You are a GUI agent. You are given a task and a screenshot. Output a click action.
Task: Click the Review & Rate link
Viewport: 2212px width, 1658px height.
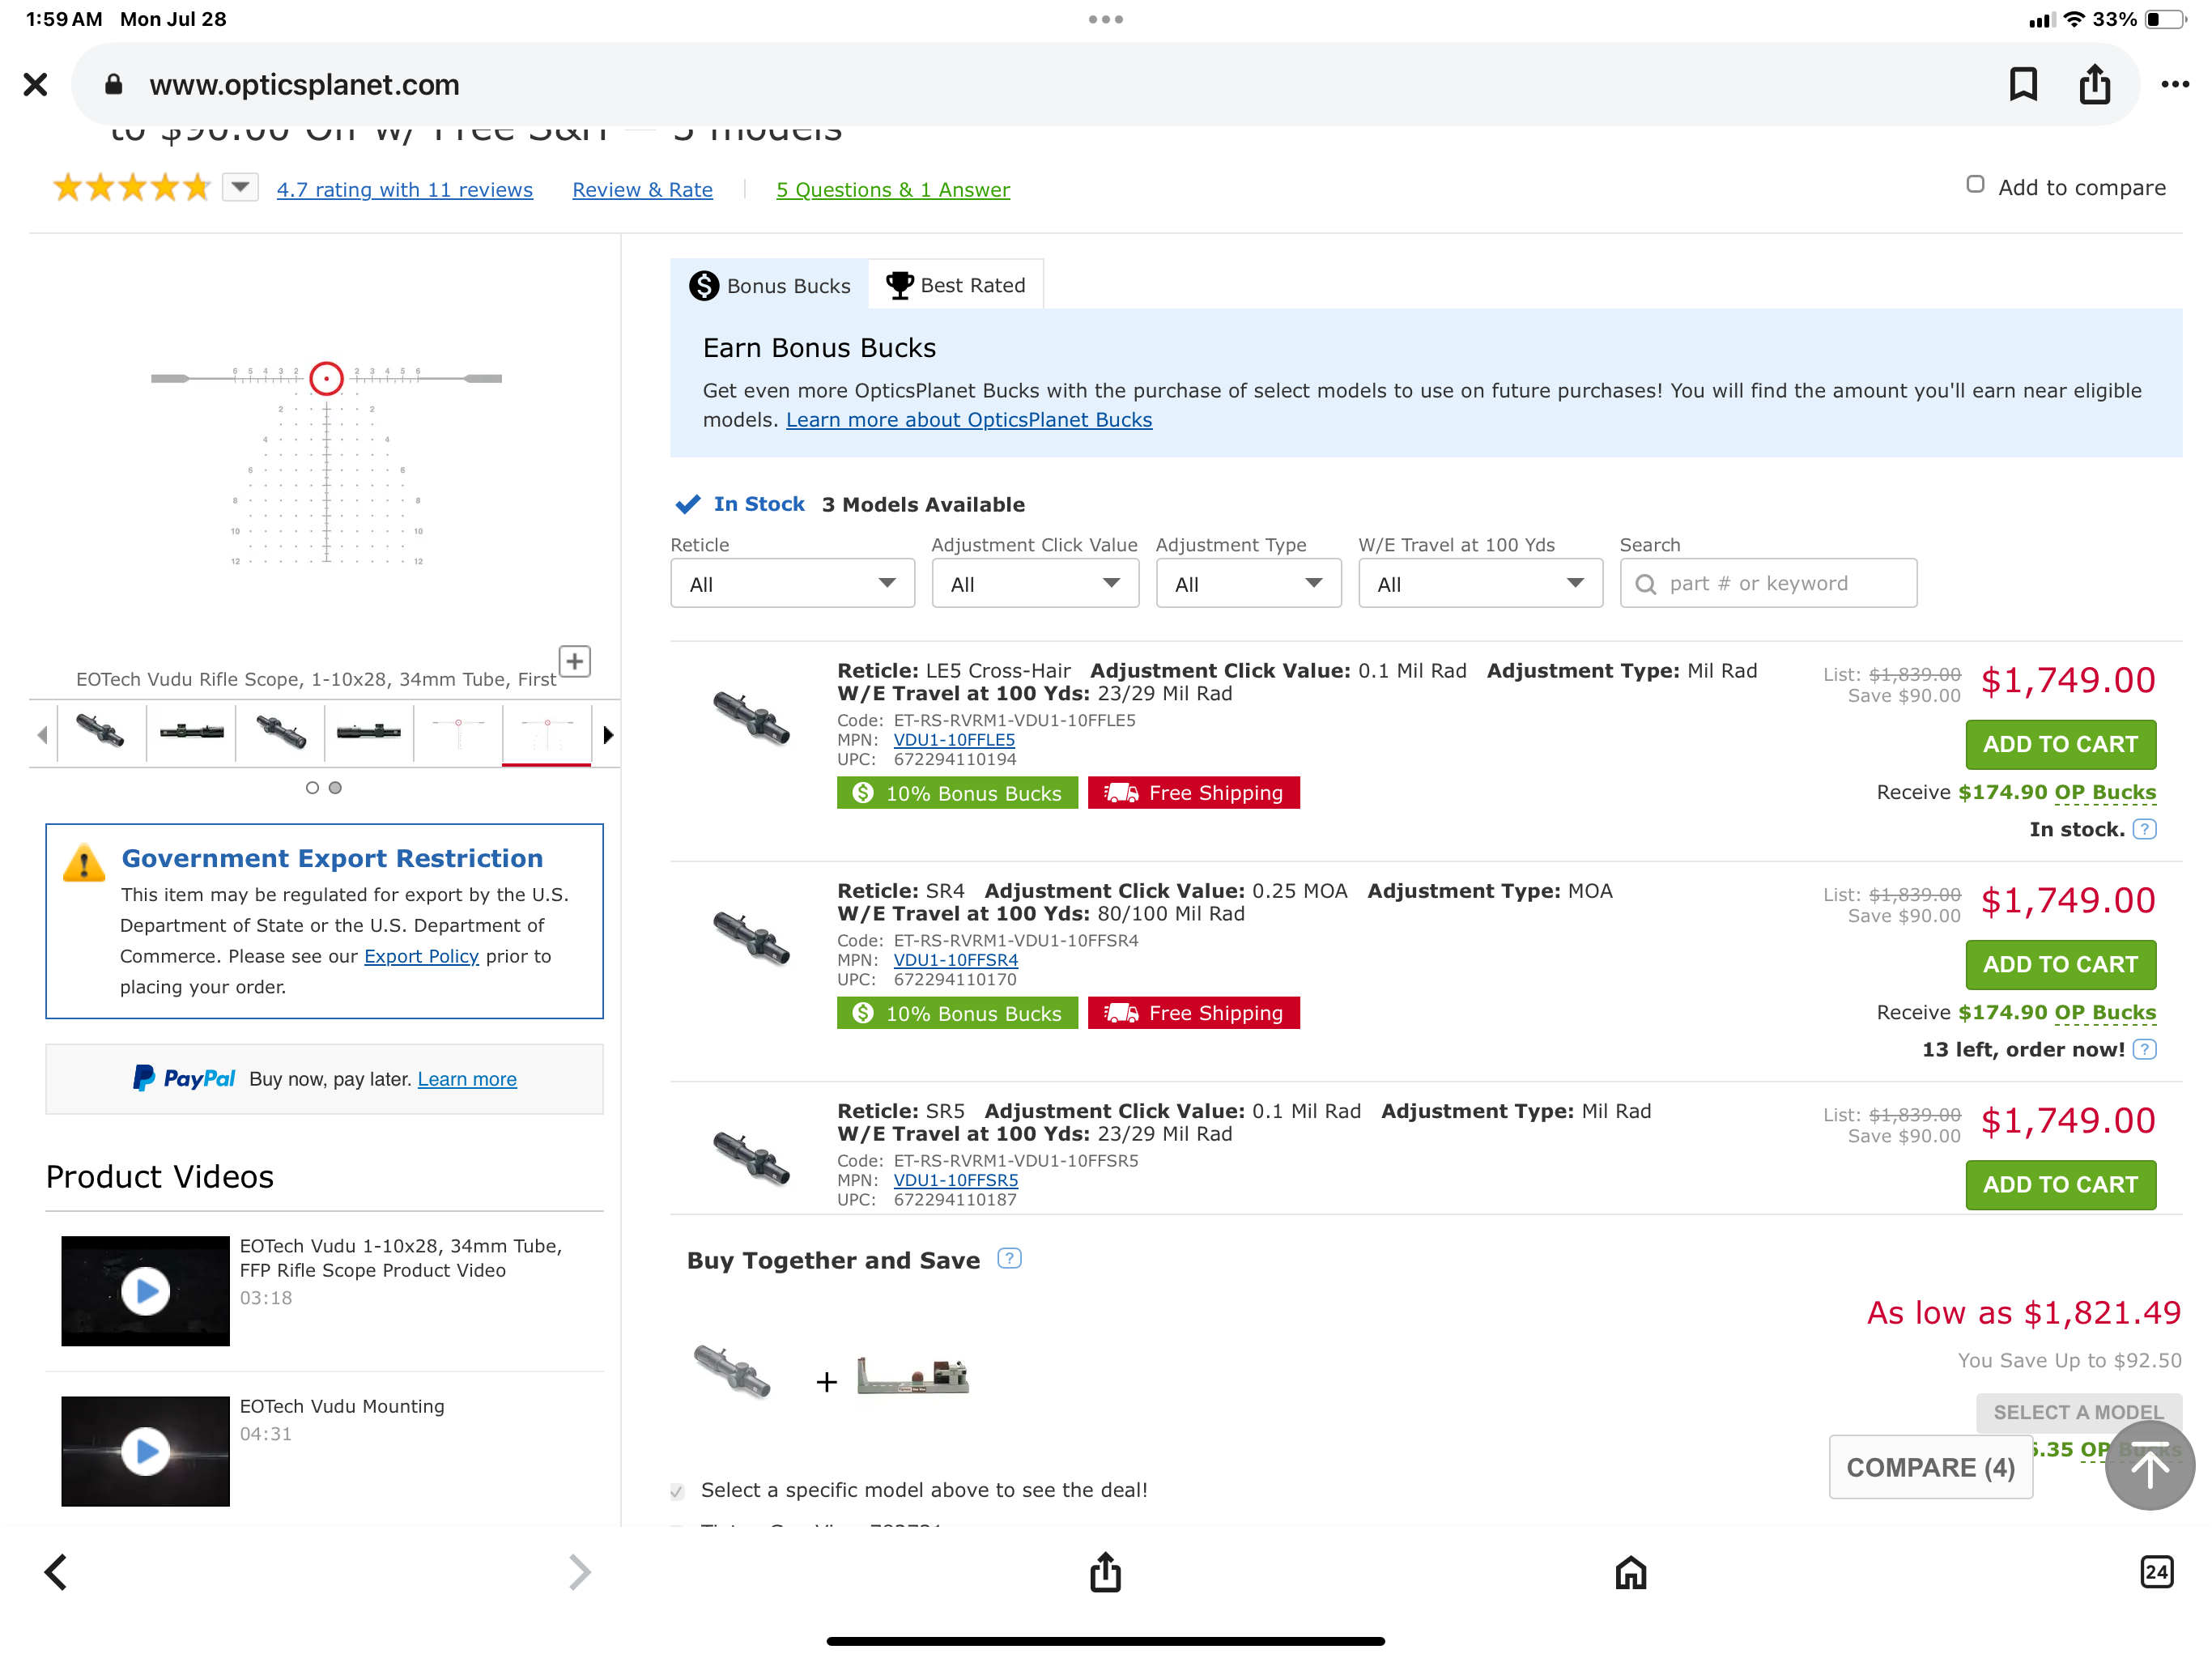pos(642,190)
